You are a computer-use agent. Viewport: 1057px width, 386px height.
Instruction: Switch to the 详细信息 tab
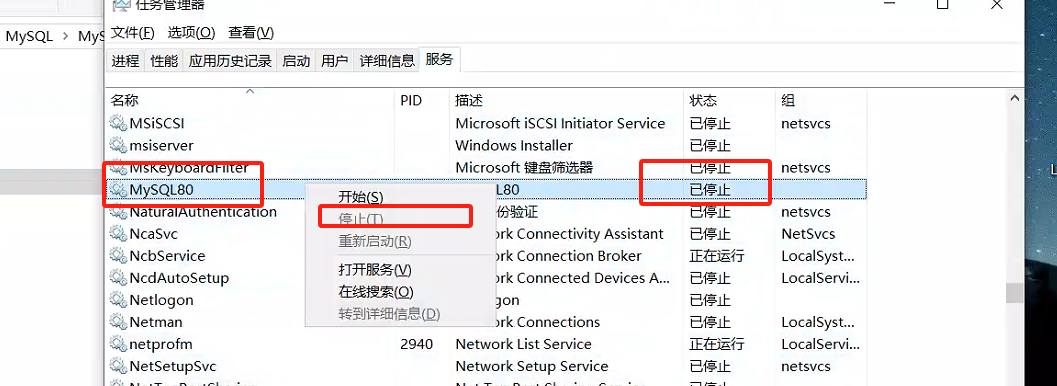[x=387, y=61]
